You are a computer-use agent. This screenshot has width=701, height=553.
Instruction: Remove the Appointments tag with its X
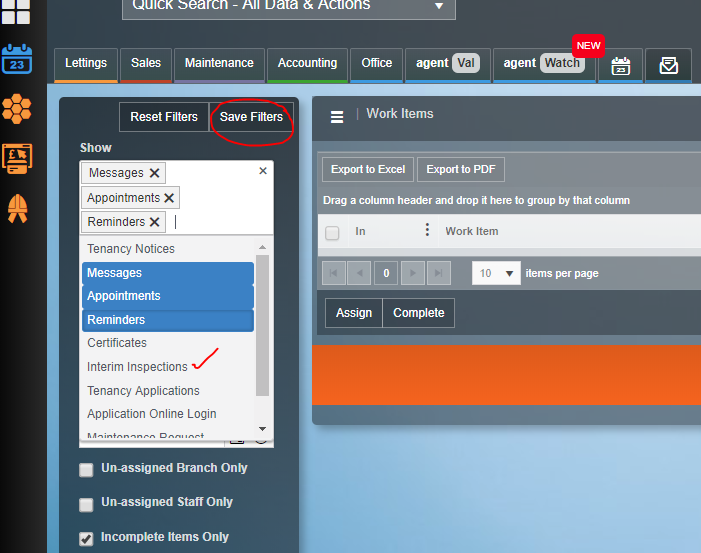tap(170, 198)
